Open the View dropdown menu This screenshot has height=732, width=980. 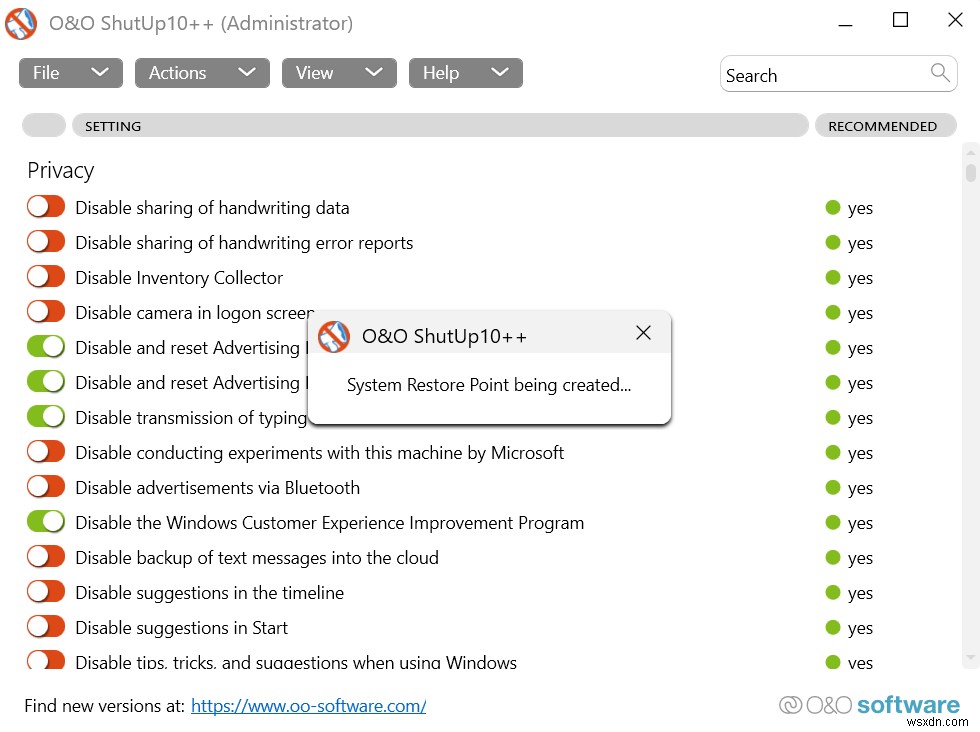[x=339, y=73]
